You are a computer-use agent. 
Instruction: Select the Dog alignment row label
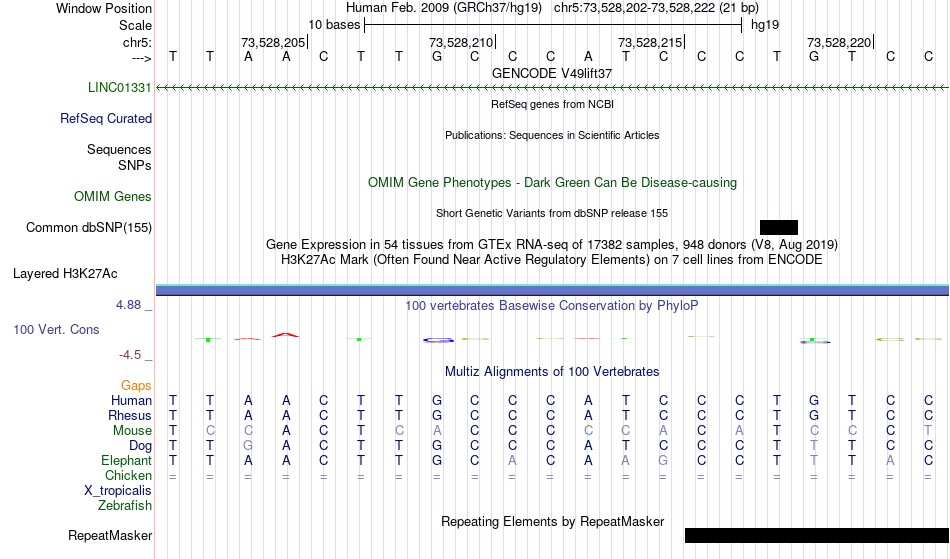point(140,446)
